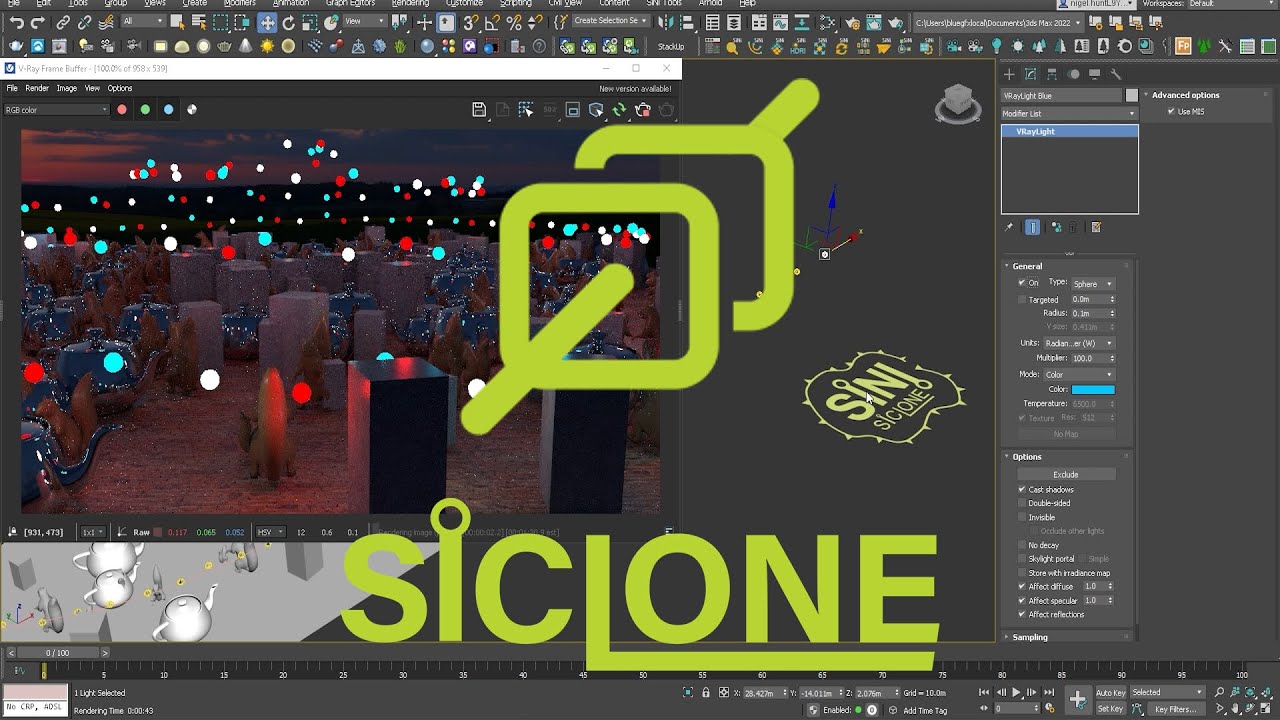
Task: Select the rectangular selection region icon
Action: tap(220, 23)
